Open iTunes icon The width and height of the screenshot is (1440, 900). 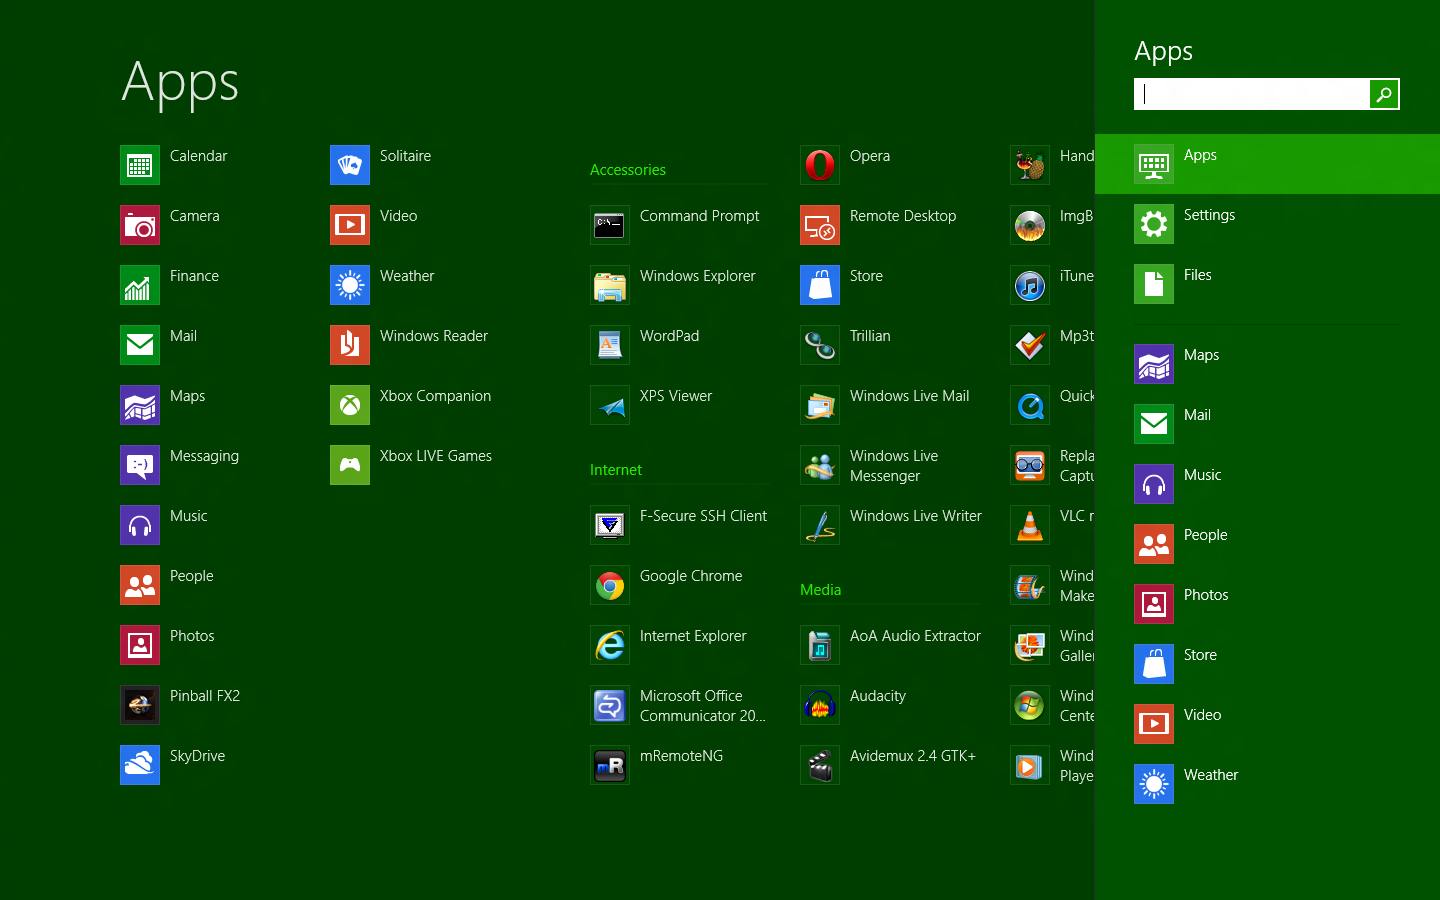(1030, 285)
